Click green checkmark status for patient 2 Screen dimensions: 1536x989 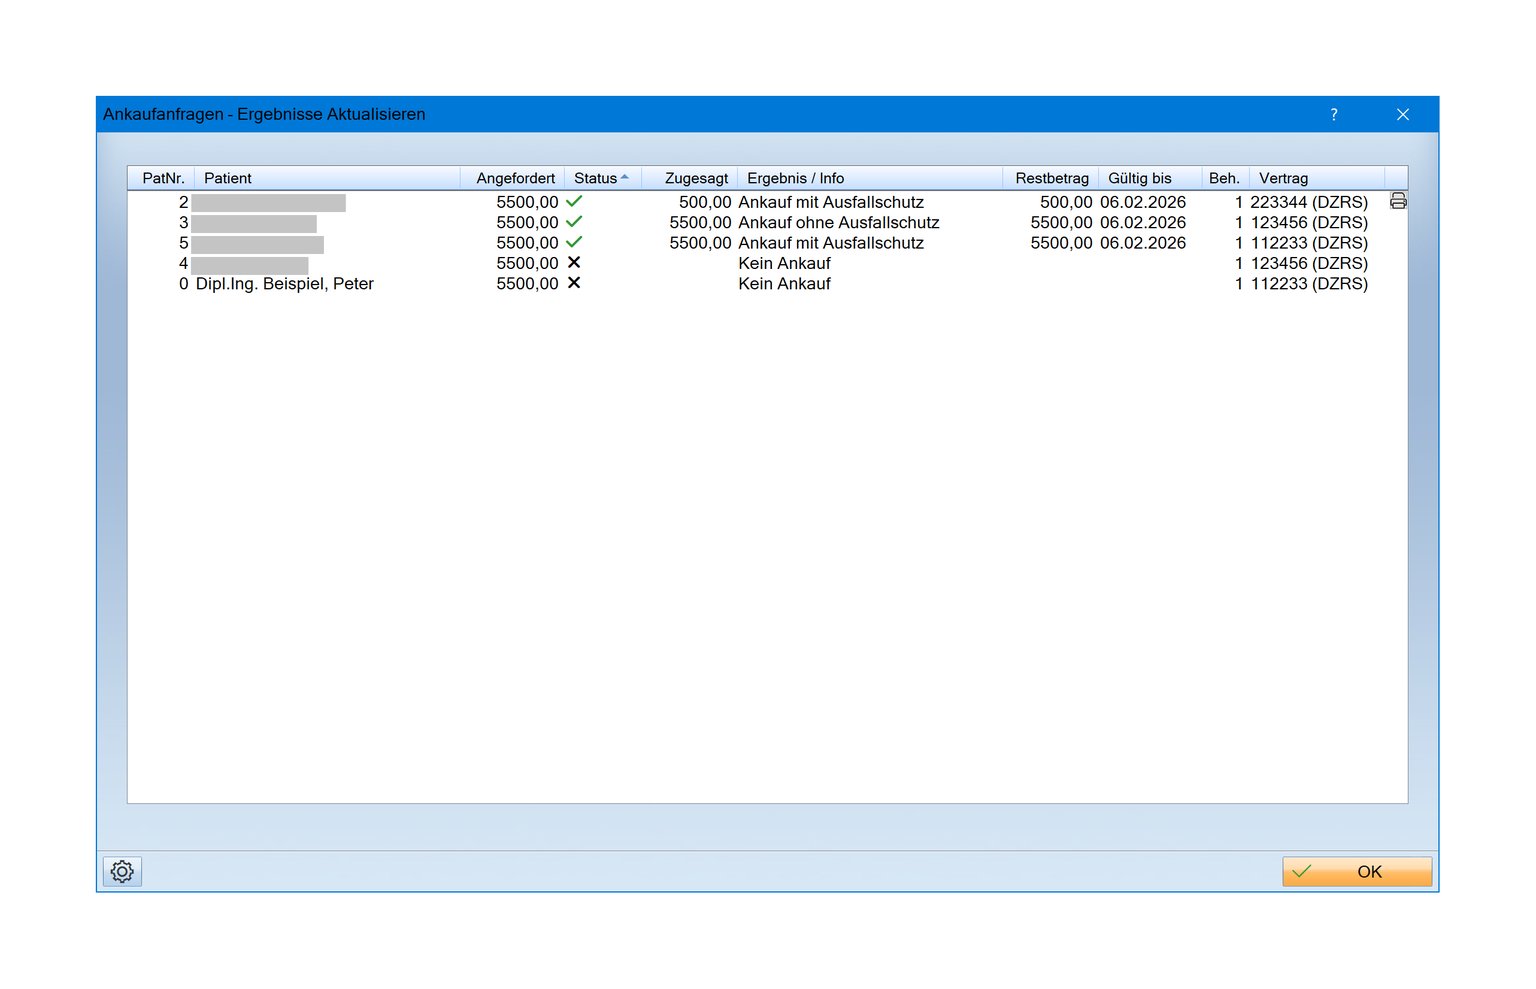point(574,202)
